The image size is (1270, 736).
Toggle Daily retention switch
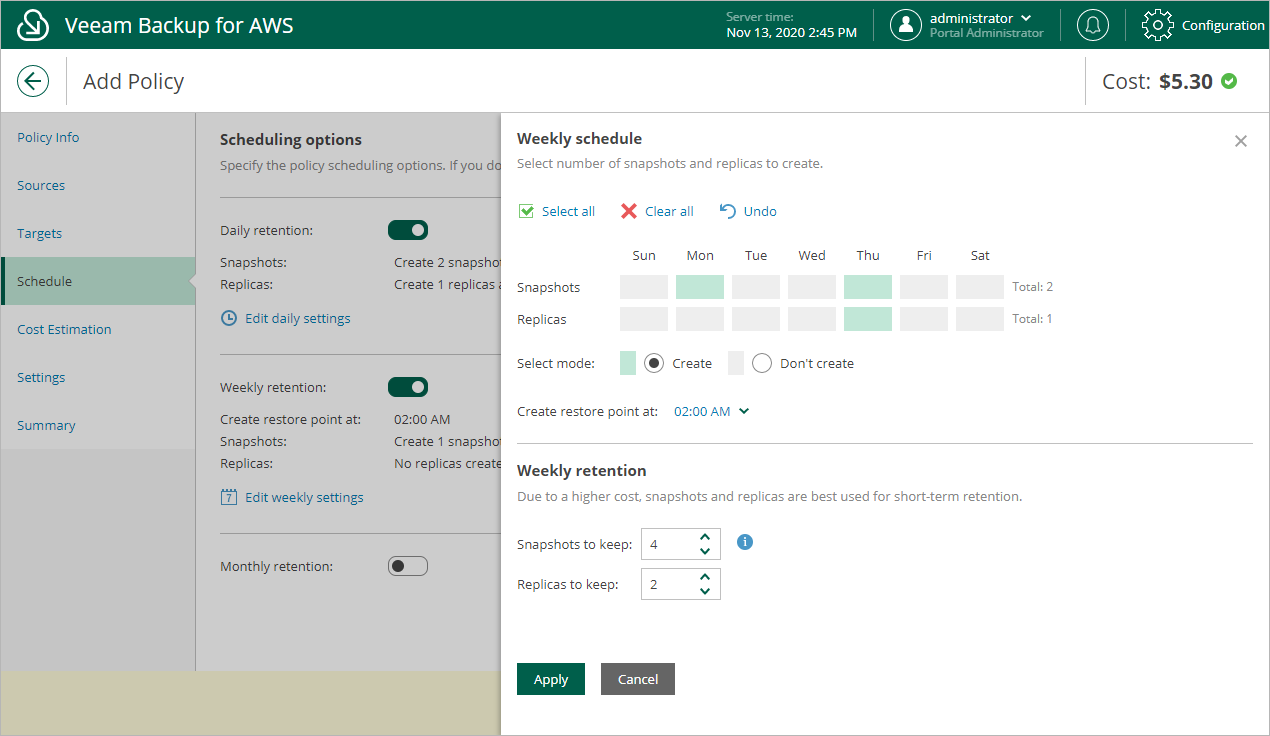[x=408, y=230]
